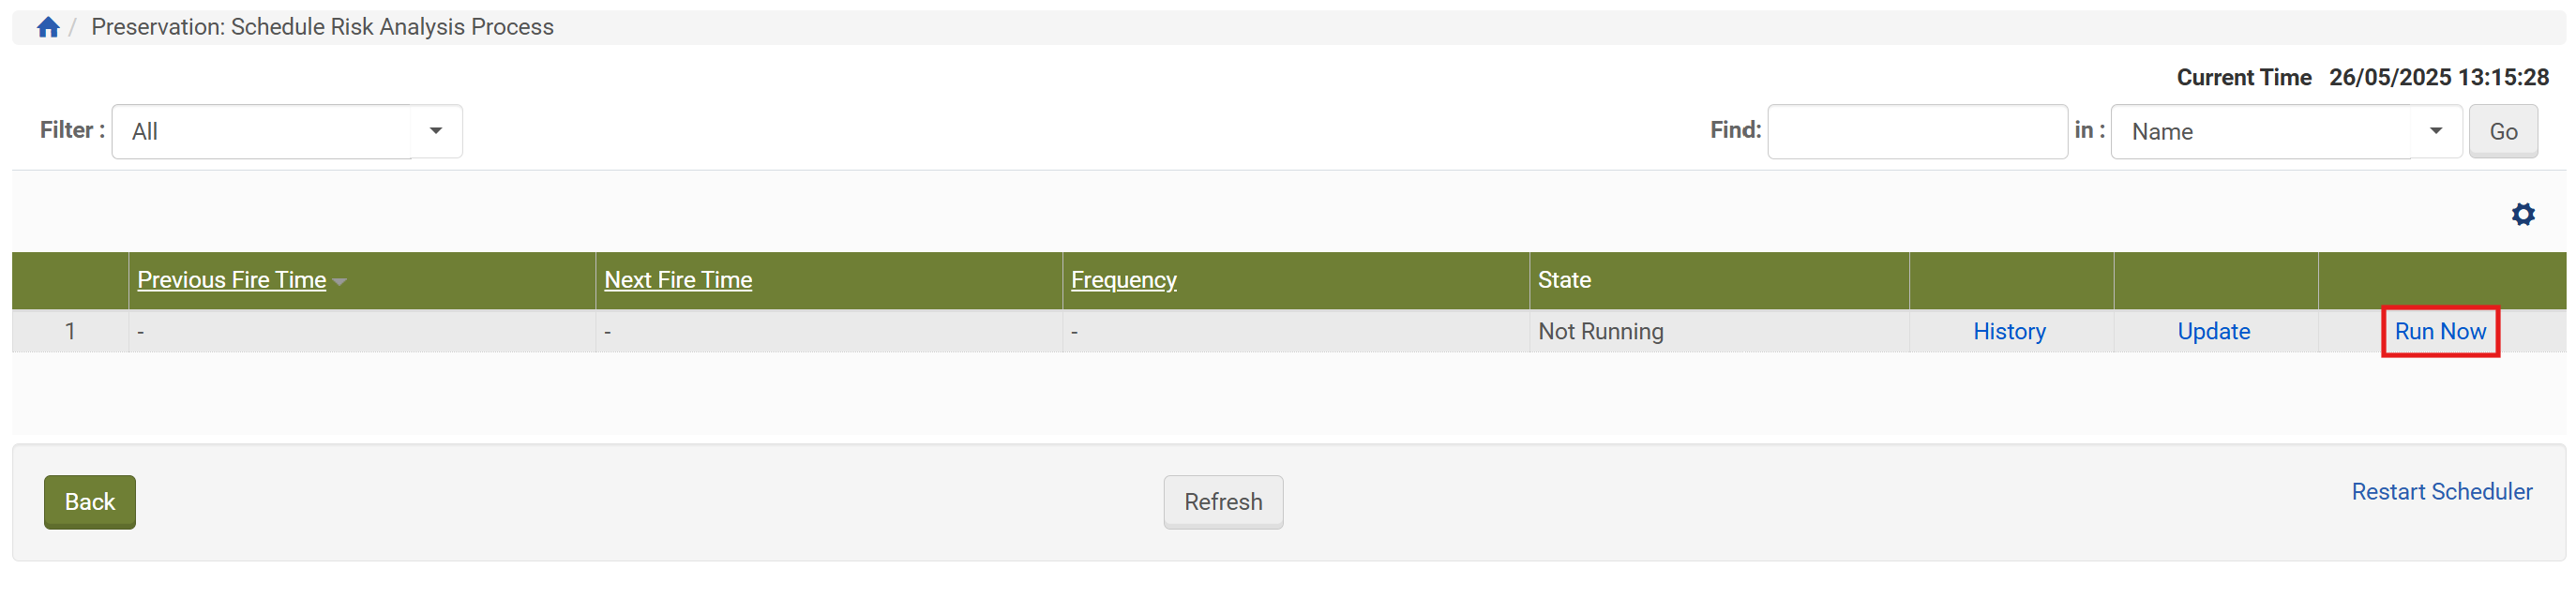Click the Schedule Risk Analysis Process breadcrumb
2576x598 pixels.
coord(322,27)
